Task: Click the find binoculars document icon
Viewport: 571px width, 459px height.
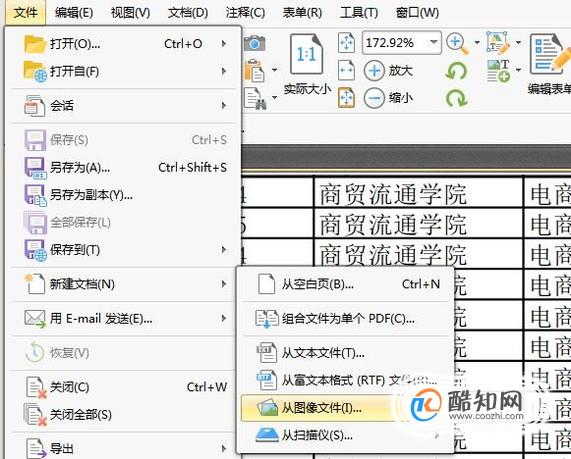Action: click(256, 98)
